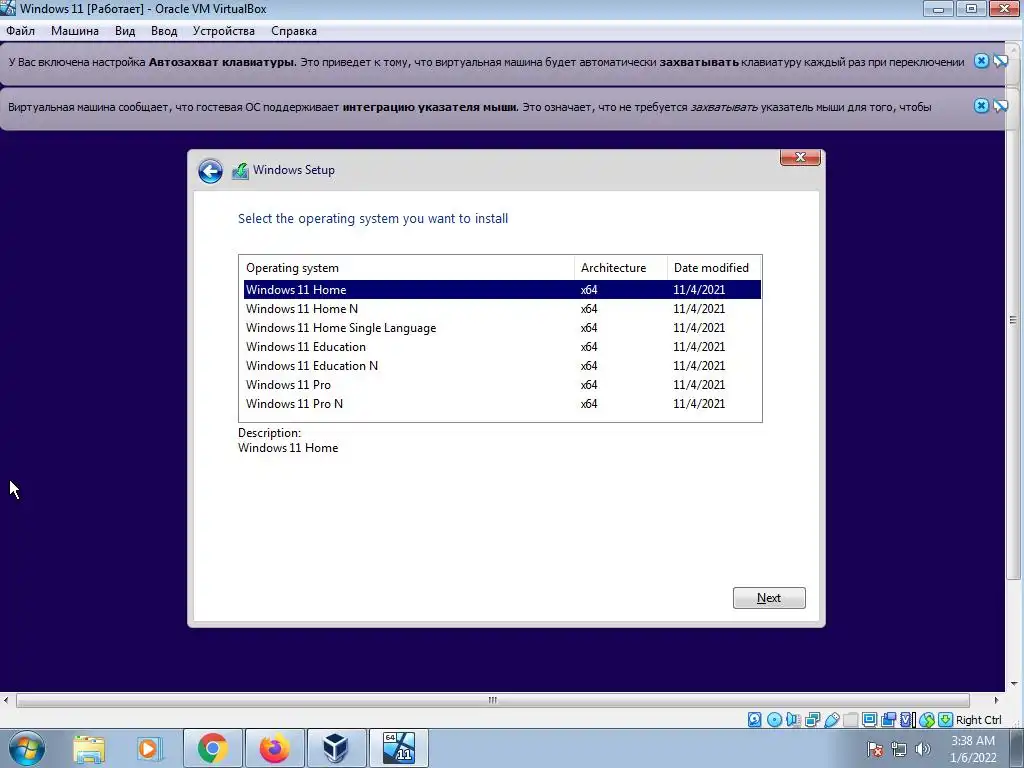Click the Operating system column header
This screenshot has width=1024, height=768.
point(407,268)
